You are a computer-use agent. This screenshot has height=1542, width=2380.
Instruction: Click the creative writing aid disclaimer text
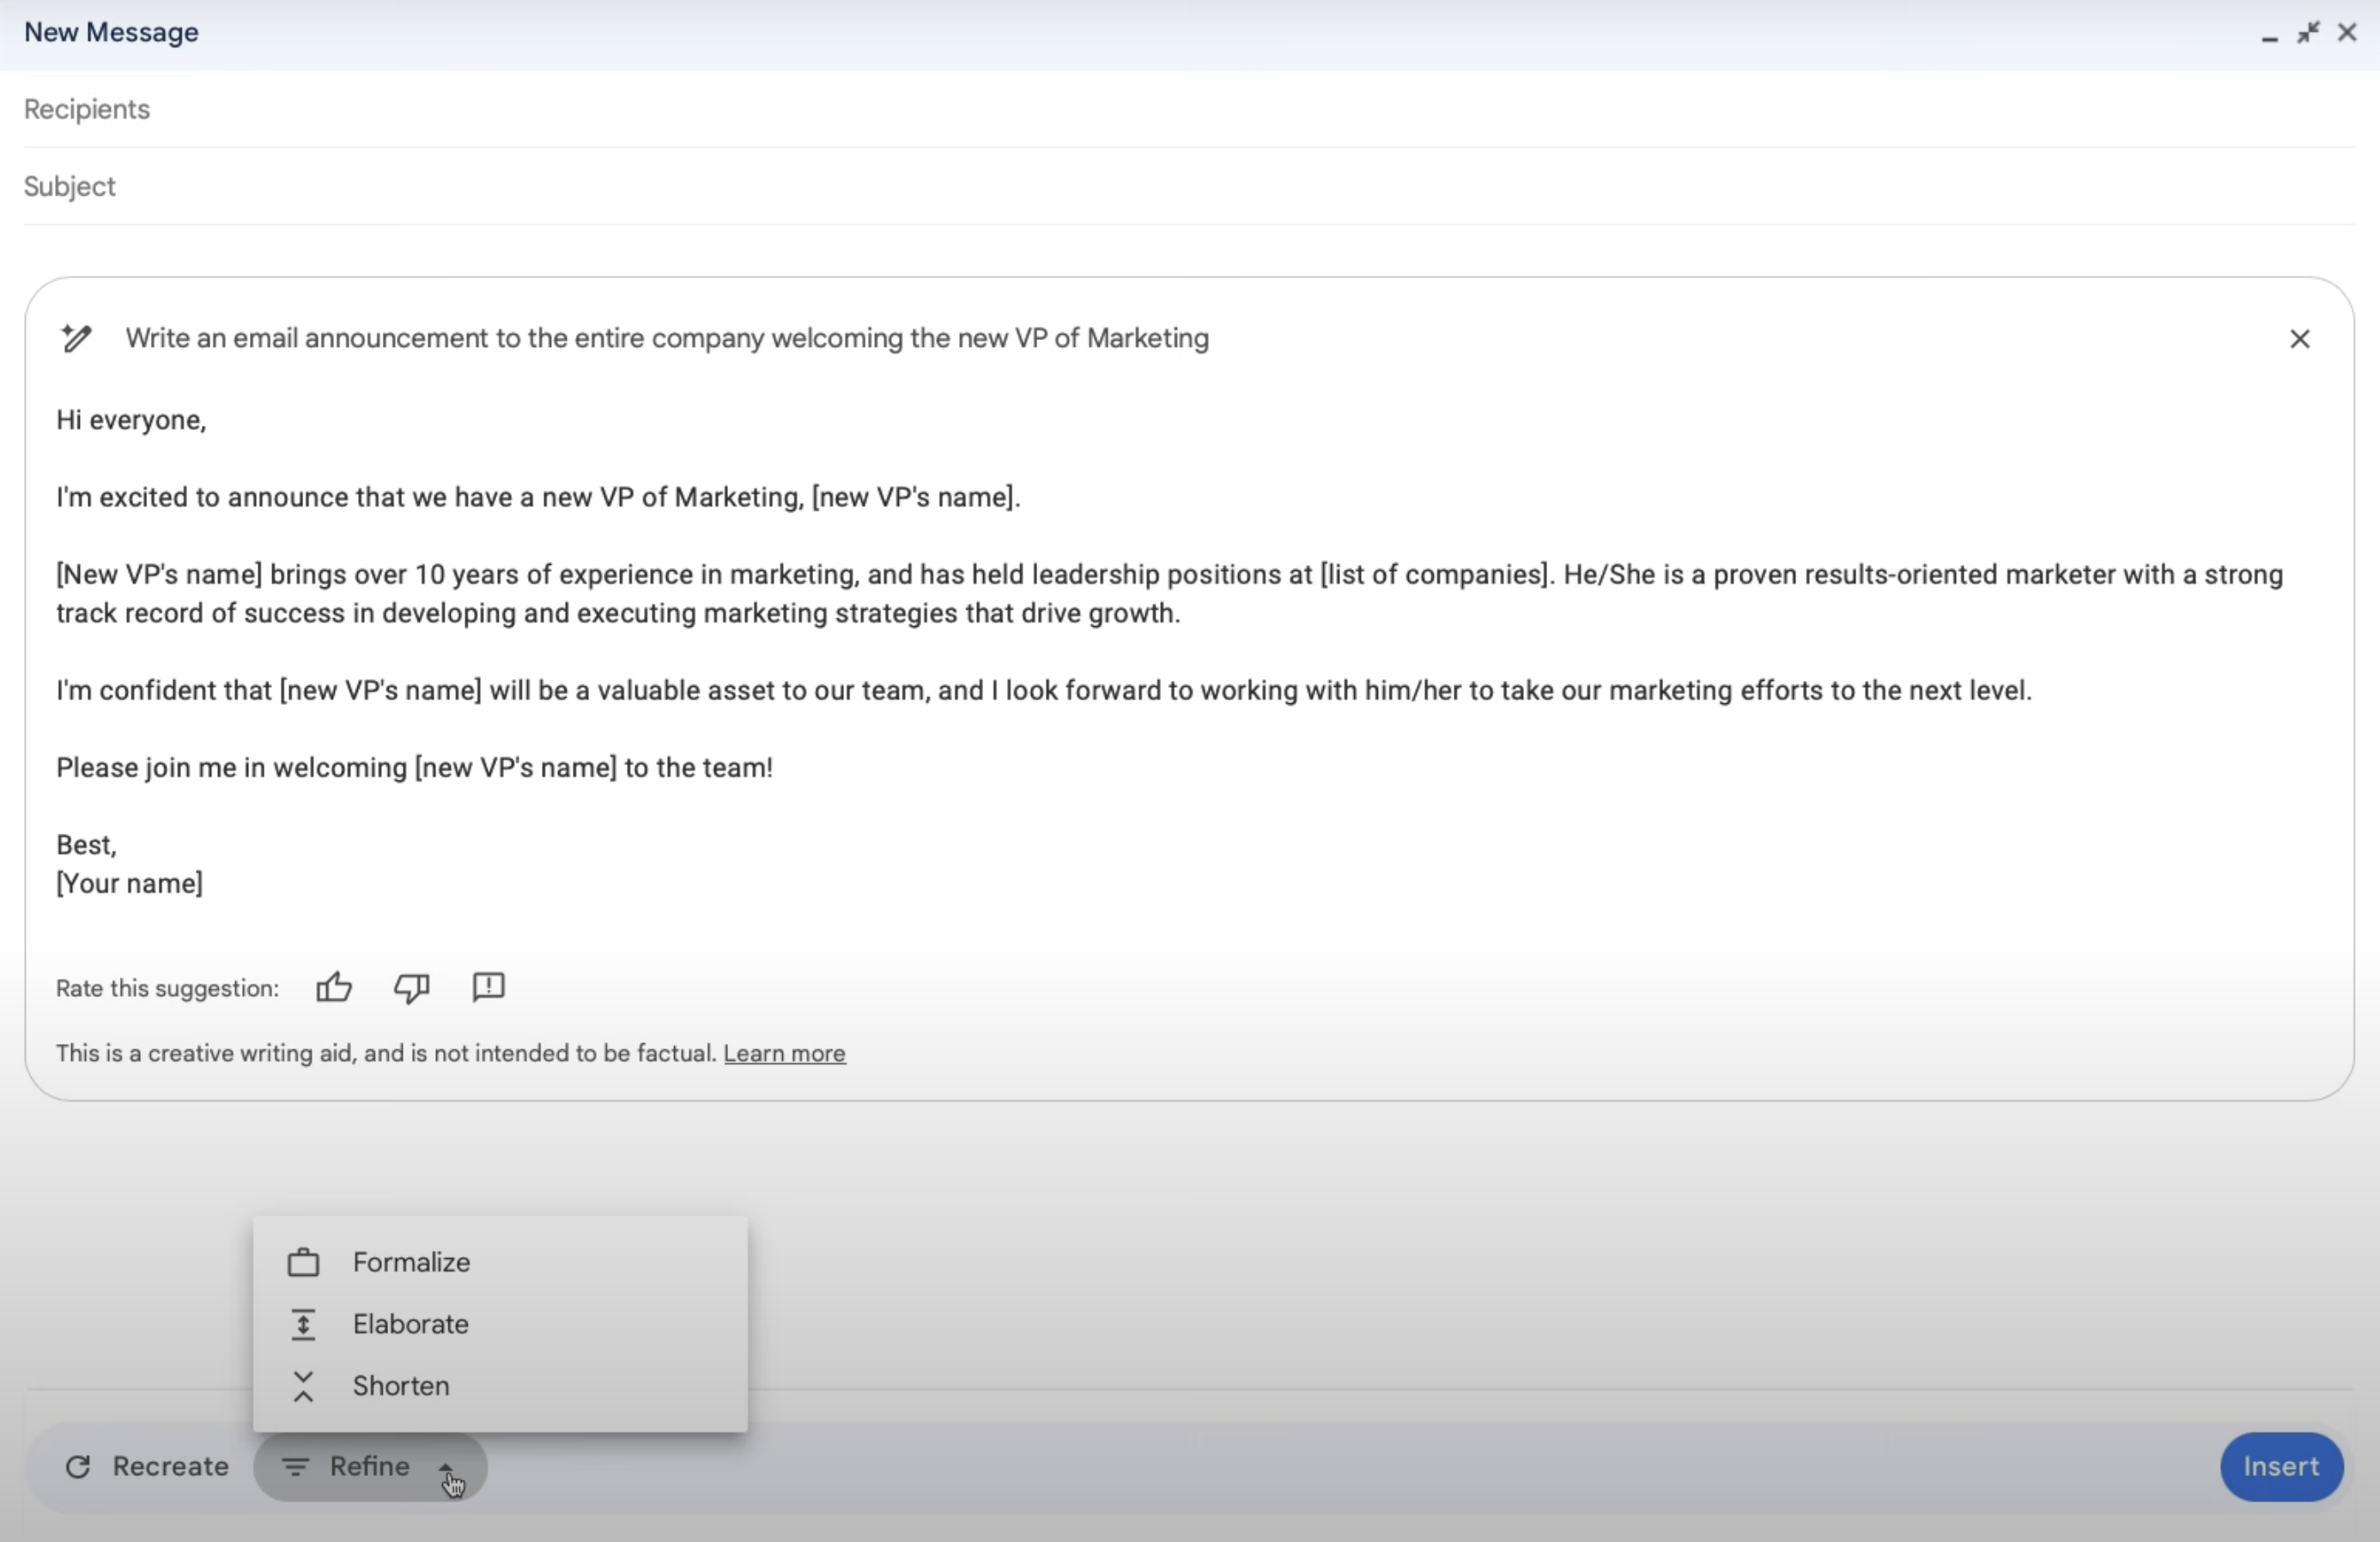386,1054
